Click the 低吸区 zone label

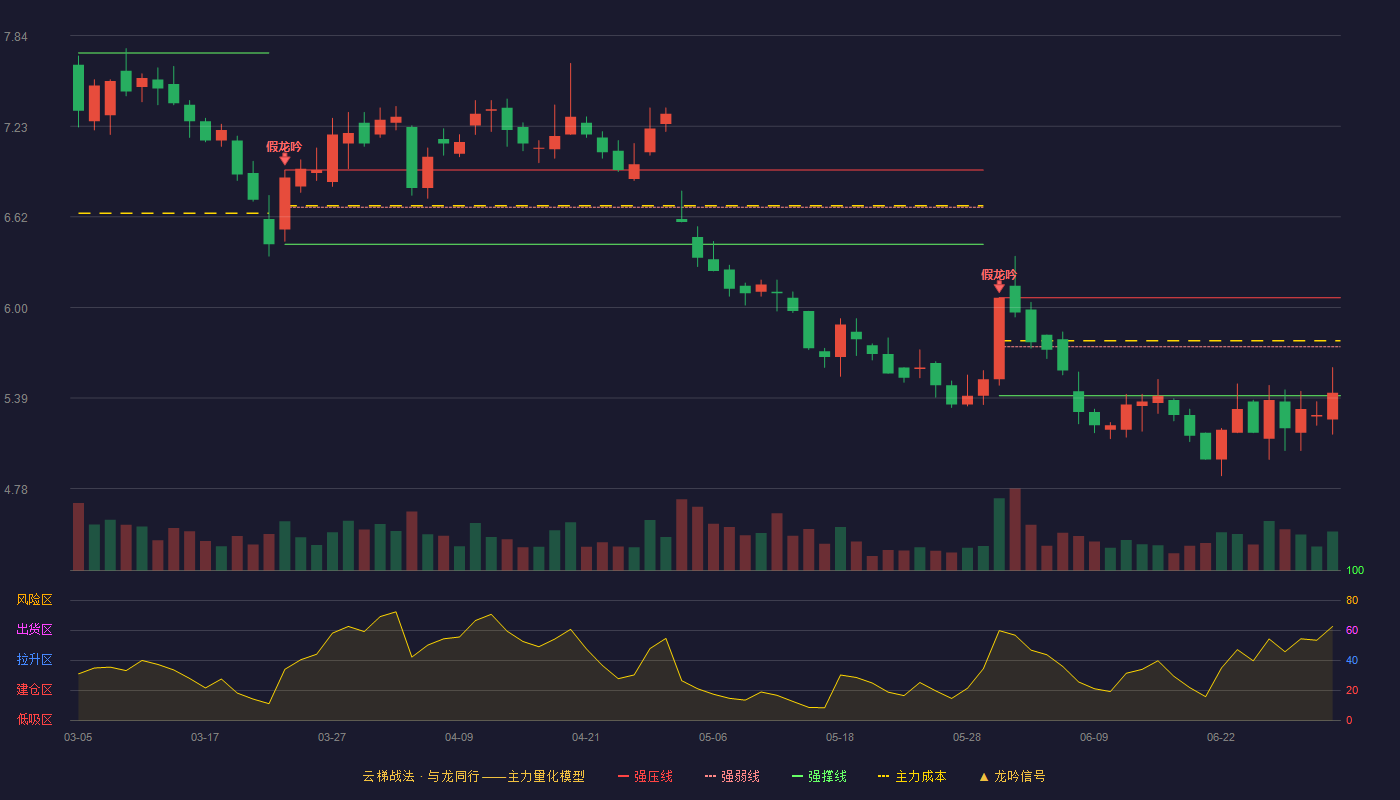(x=34, y=719)
